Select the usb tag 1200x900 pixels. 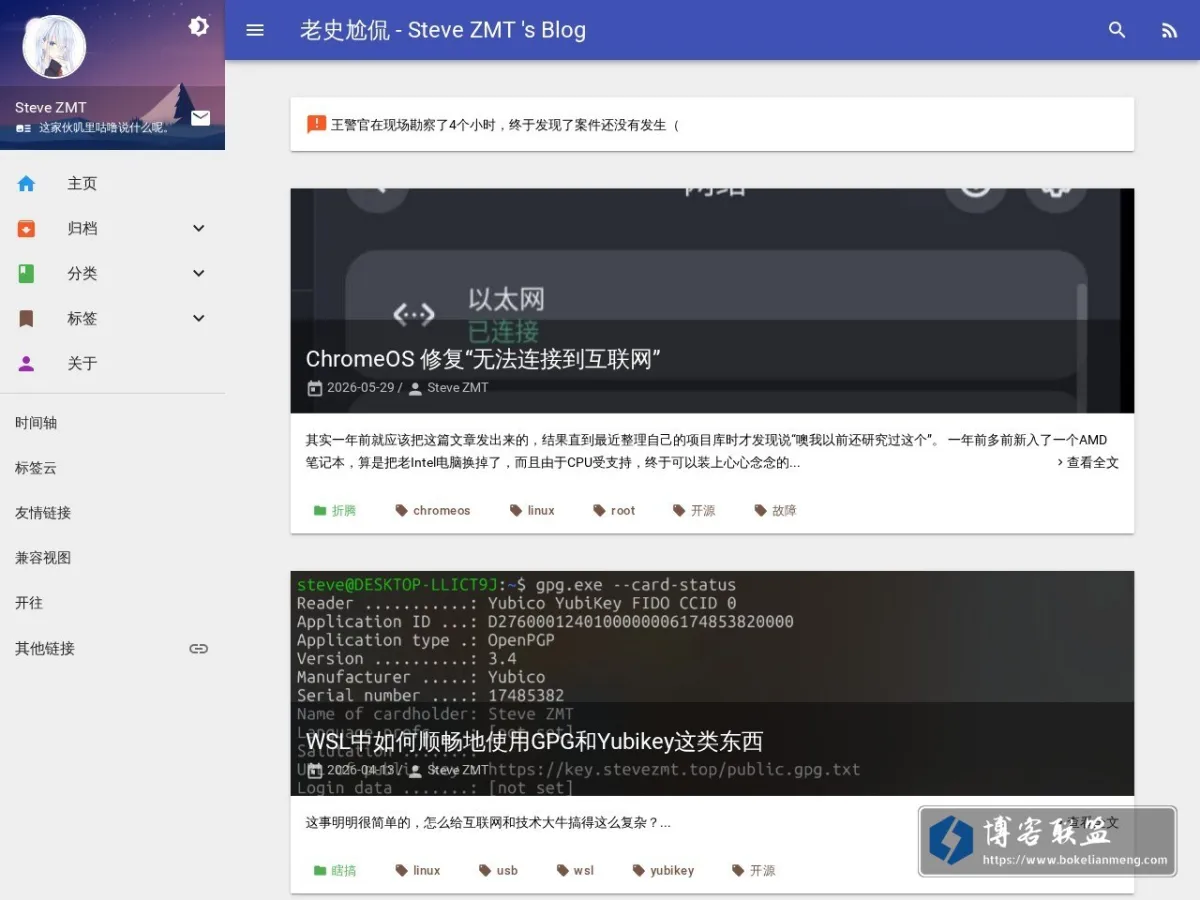498,871
